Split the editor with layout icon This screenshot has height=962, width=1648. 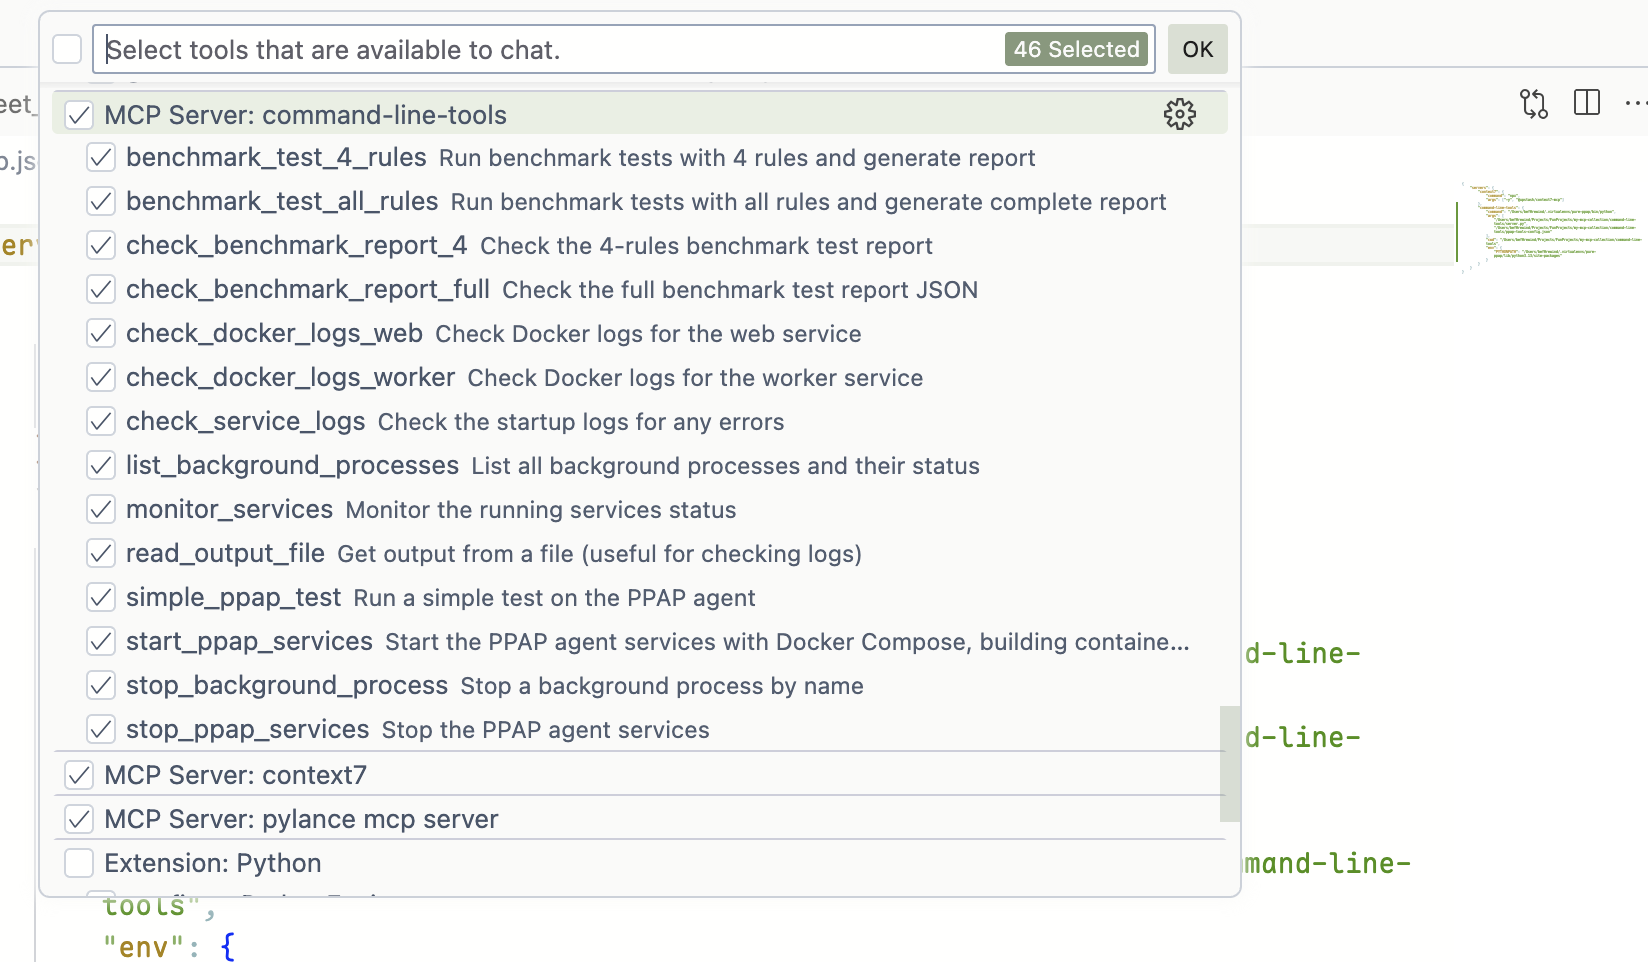tap(1587, 102)
